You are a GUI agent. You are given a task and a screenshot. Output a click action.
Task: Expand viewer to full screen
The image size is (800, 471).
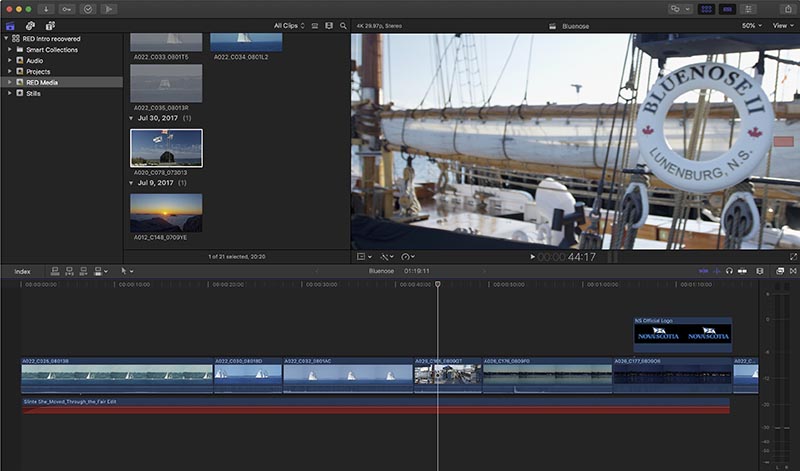tap(793, 257)
